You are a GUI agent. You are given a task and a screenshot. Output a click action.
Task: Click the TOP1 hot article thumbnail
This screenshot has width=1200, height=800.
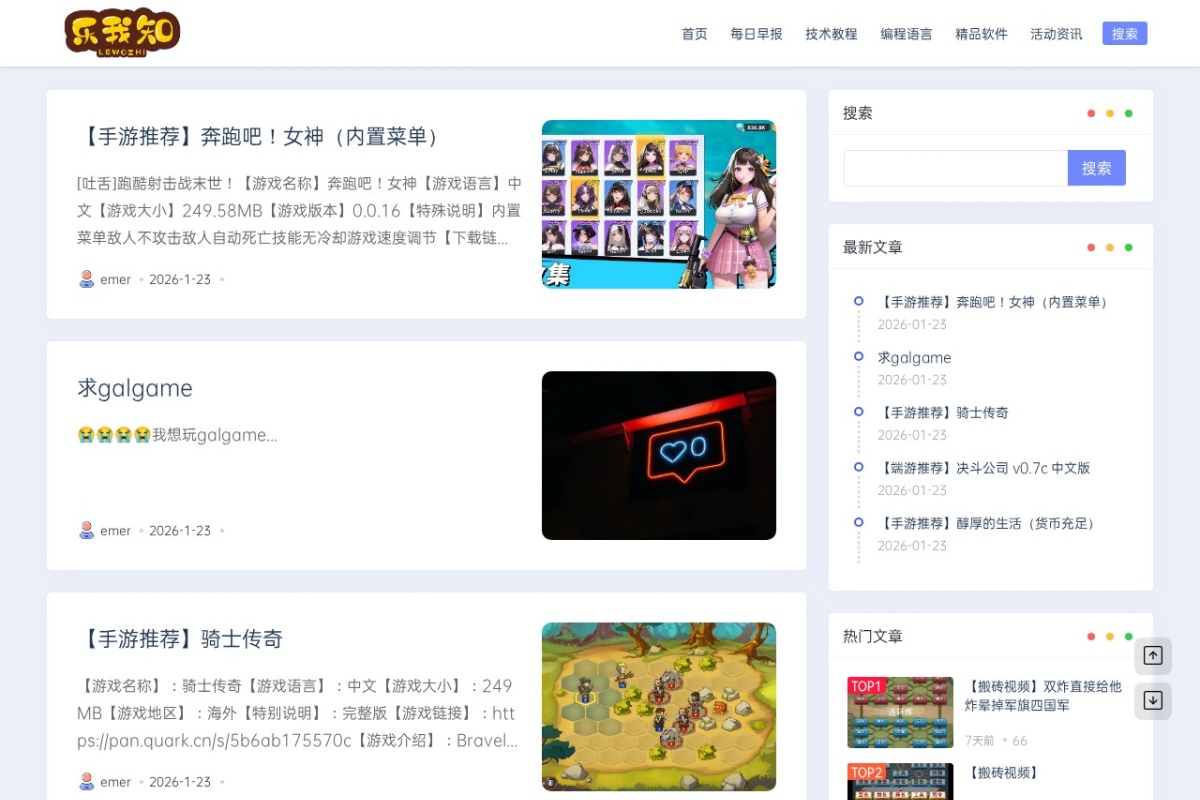[901, 712]
